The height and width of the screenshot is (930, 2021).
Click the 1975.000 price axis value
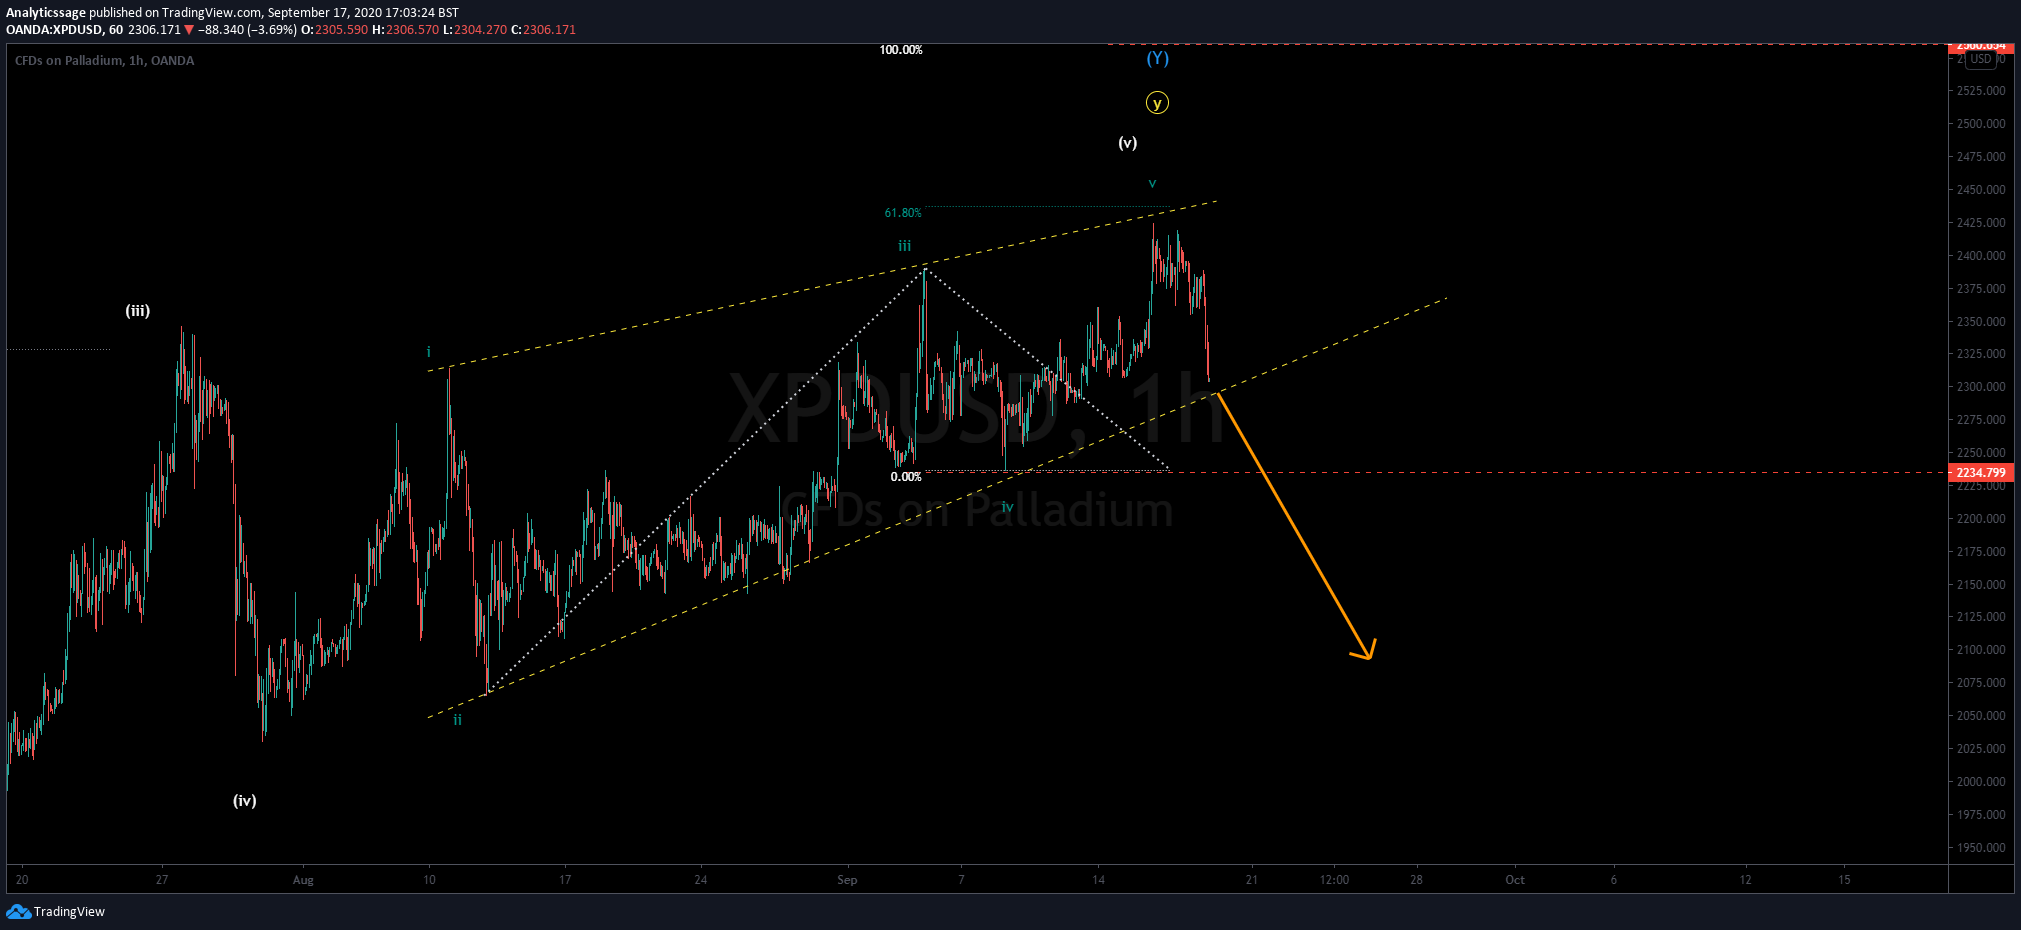click(1981, 815)
